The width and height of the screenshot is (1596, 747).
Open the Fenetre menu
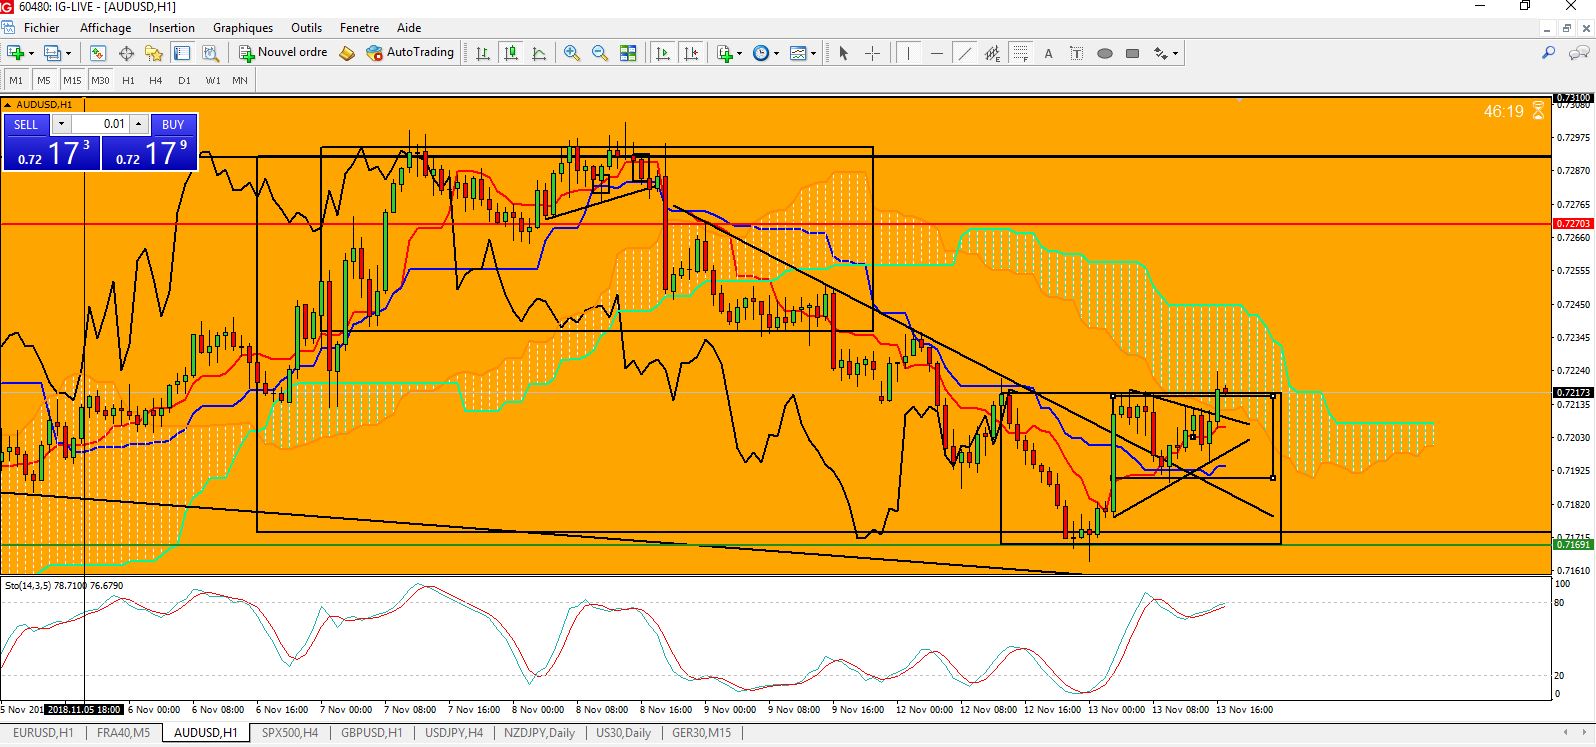pyautogui.click(x=360, y=28)
